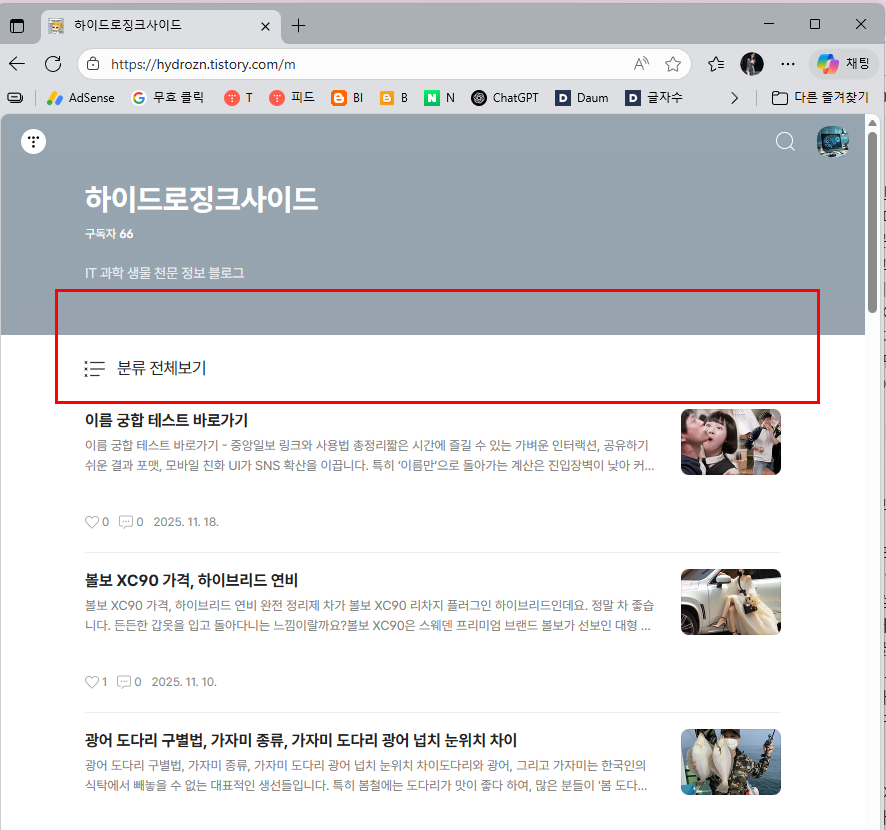This screenshot has width=886, height=830.
Task: Open the browser user profile picture
Action: click(752, 64)
